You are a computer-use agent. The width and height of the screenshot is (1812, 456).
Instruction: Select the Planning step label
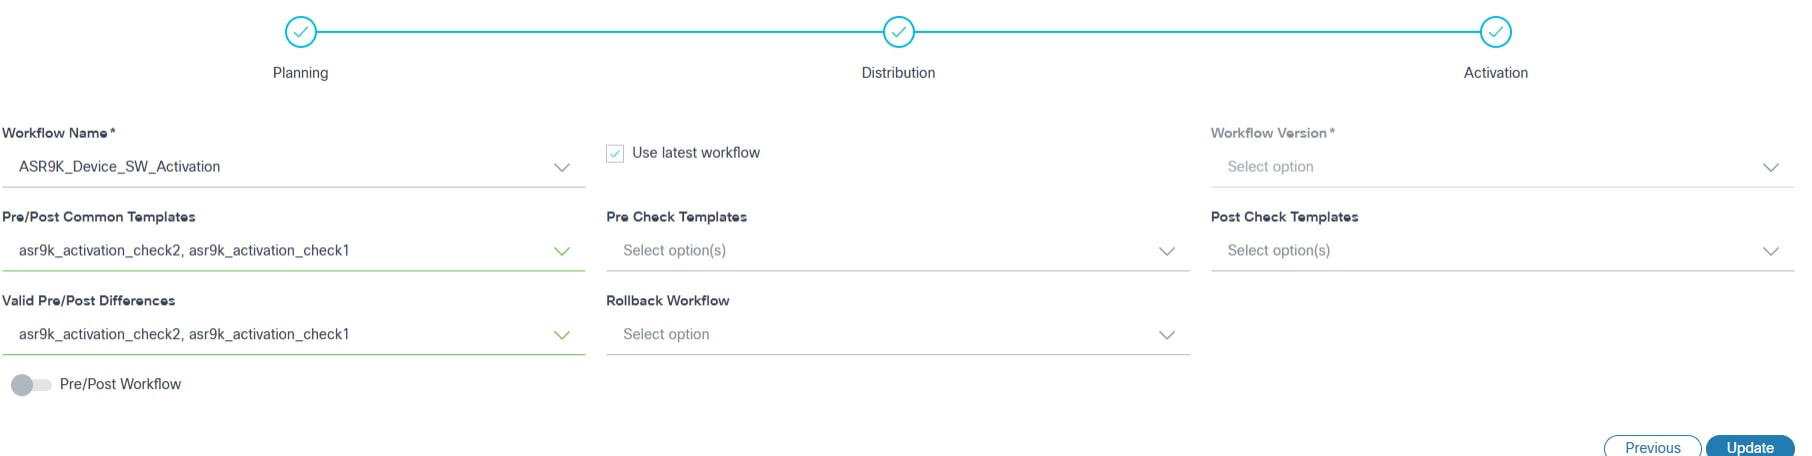point(300,73)
